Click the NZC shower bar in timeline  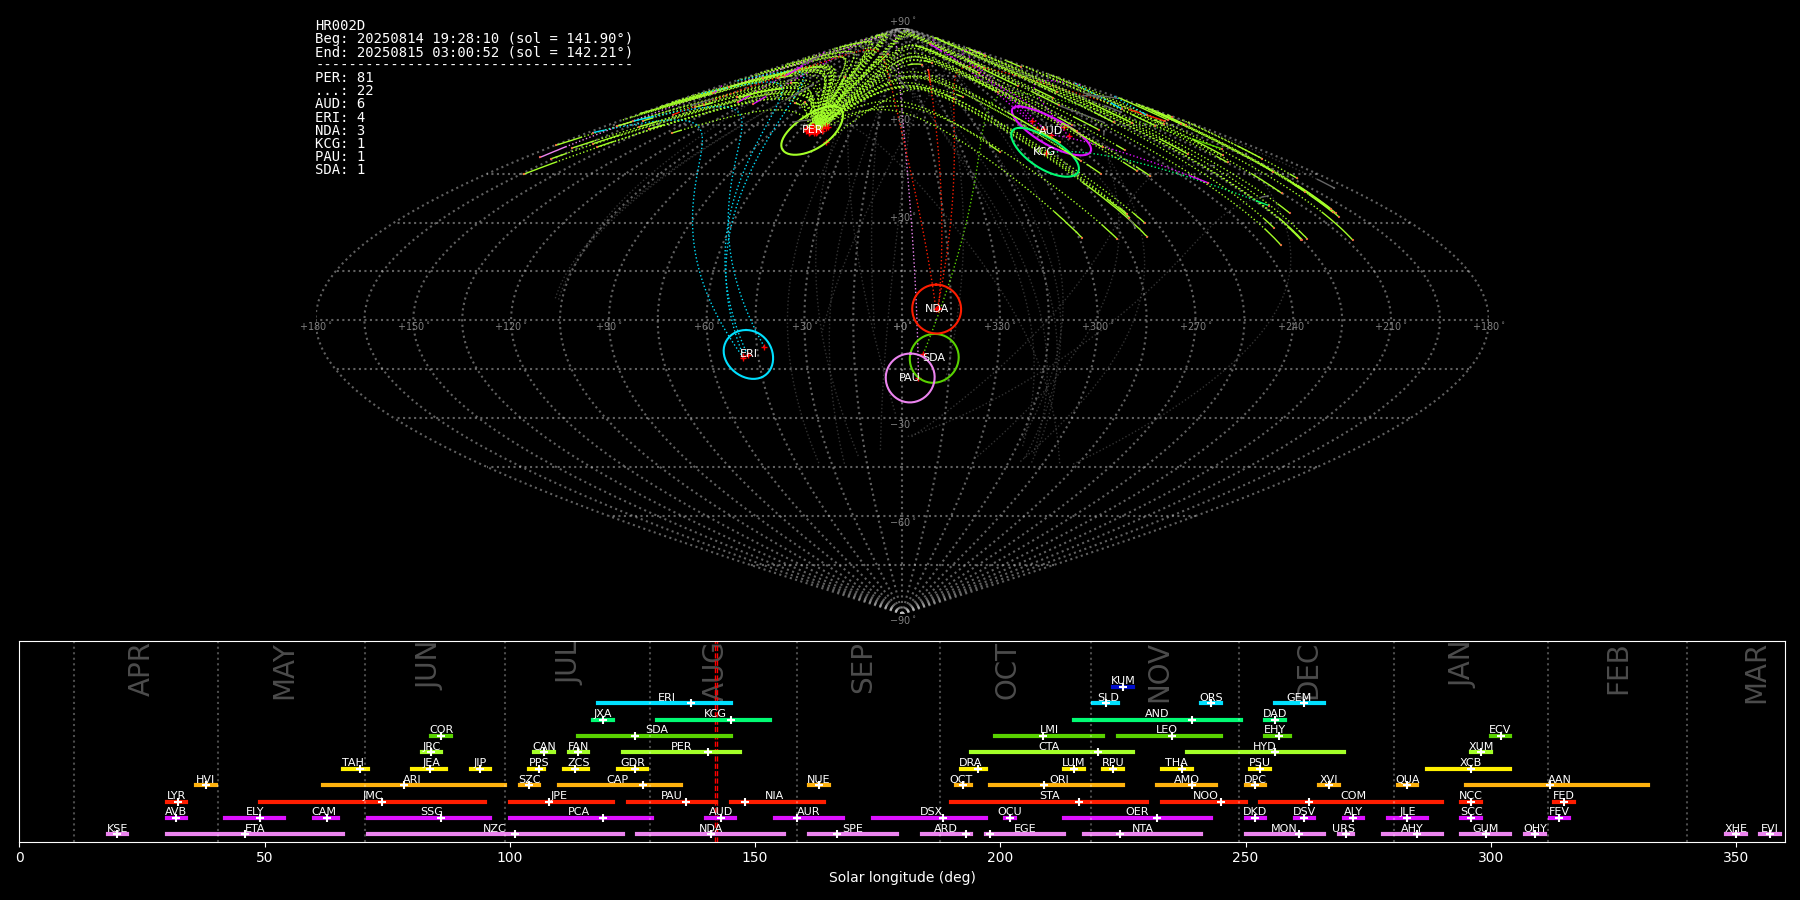click(495, 834)
